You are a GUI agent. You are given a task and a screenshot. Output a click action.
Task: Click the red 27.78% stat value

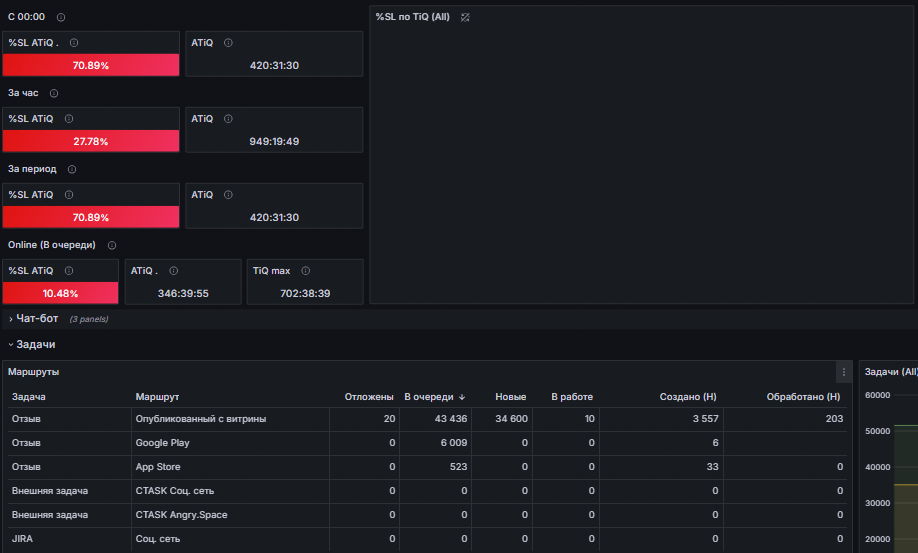pyautogui.click(x=91, y=142)
